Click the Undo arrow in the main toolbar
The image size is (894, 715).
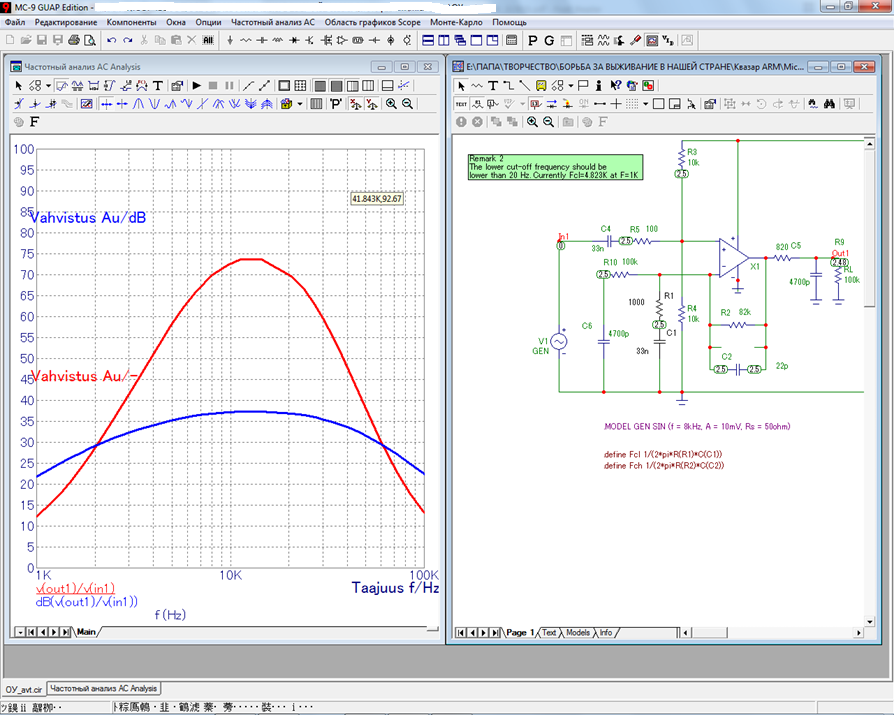(110, 41)
